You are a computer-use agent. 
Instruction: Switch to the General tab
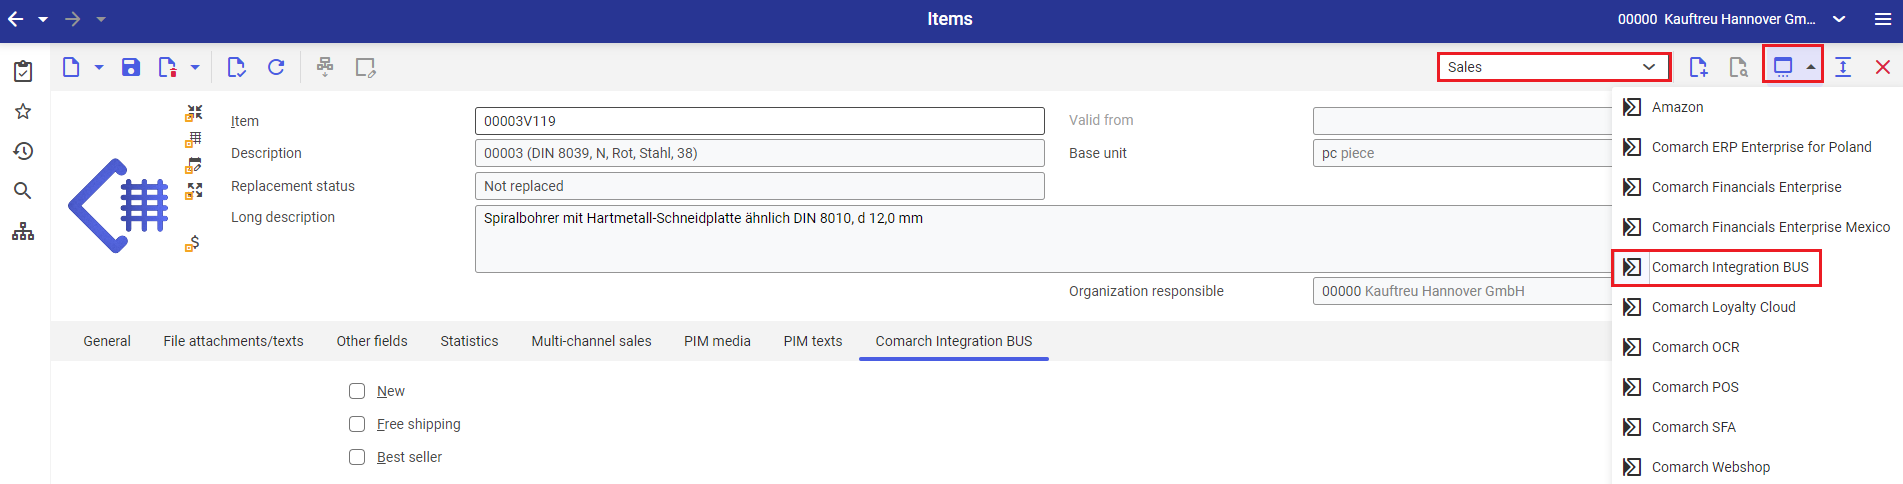pos(107,341)
